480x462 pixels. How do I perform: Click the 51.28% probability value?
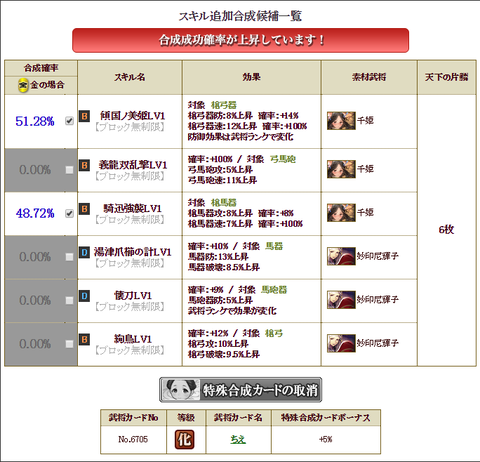point(35,121)
